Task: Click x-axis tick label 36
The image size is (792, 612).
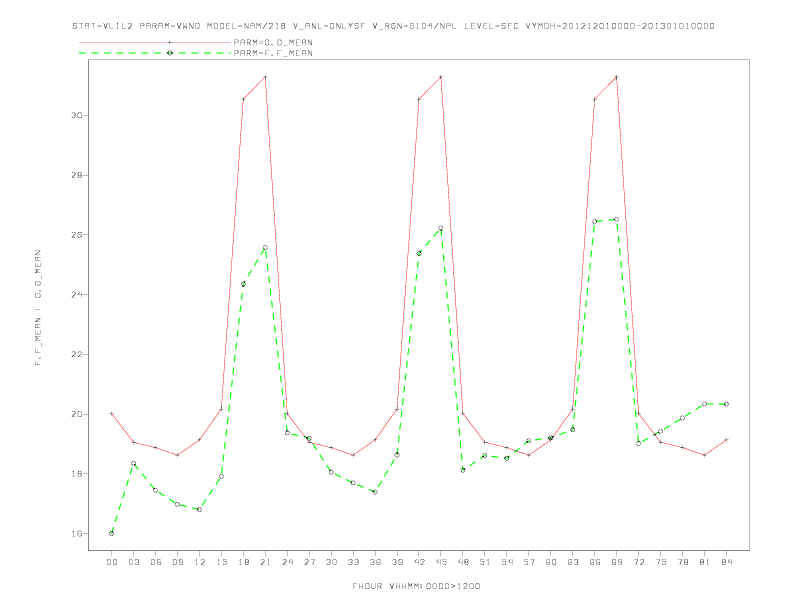Action: coord(375,562)
